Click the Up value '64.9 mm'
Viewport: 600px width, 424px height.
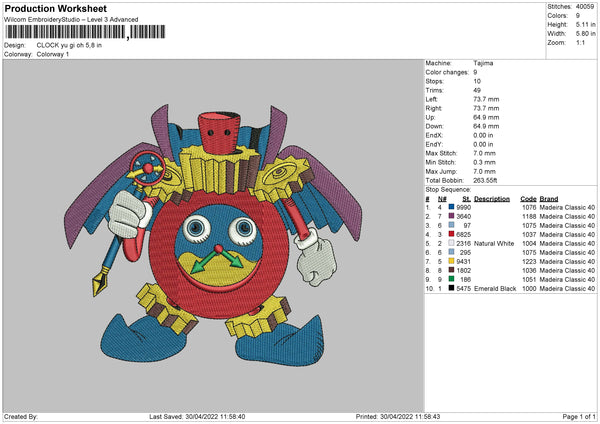point(486,117)
